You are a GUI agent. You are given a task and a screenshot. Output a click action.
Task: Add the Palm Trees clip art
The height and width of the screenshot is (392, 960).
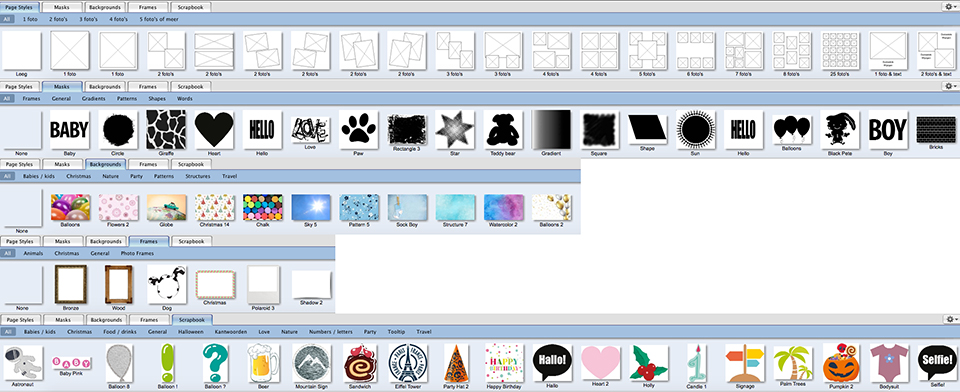coord(793,363)
